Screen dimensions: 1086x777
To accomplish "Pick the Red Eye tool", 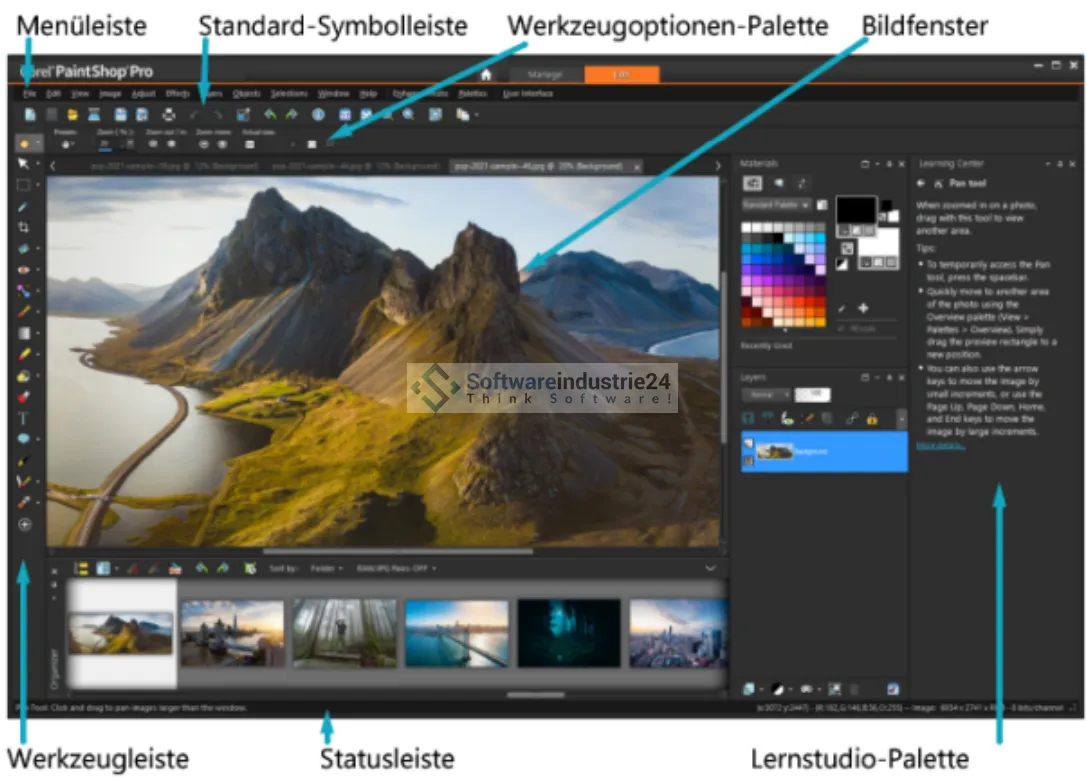I will (x=24, y=269).
